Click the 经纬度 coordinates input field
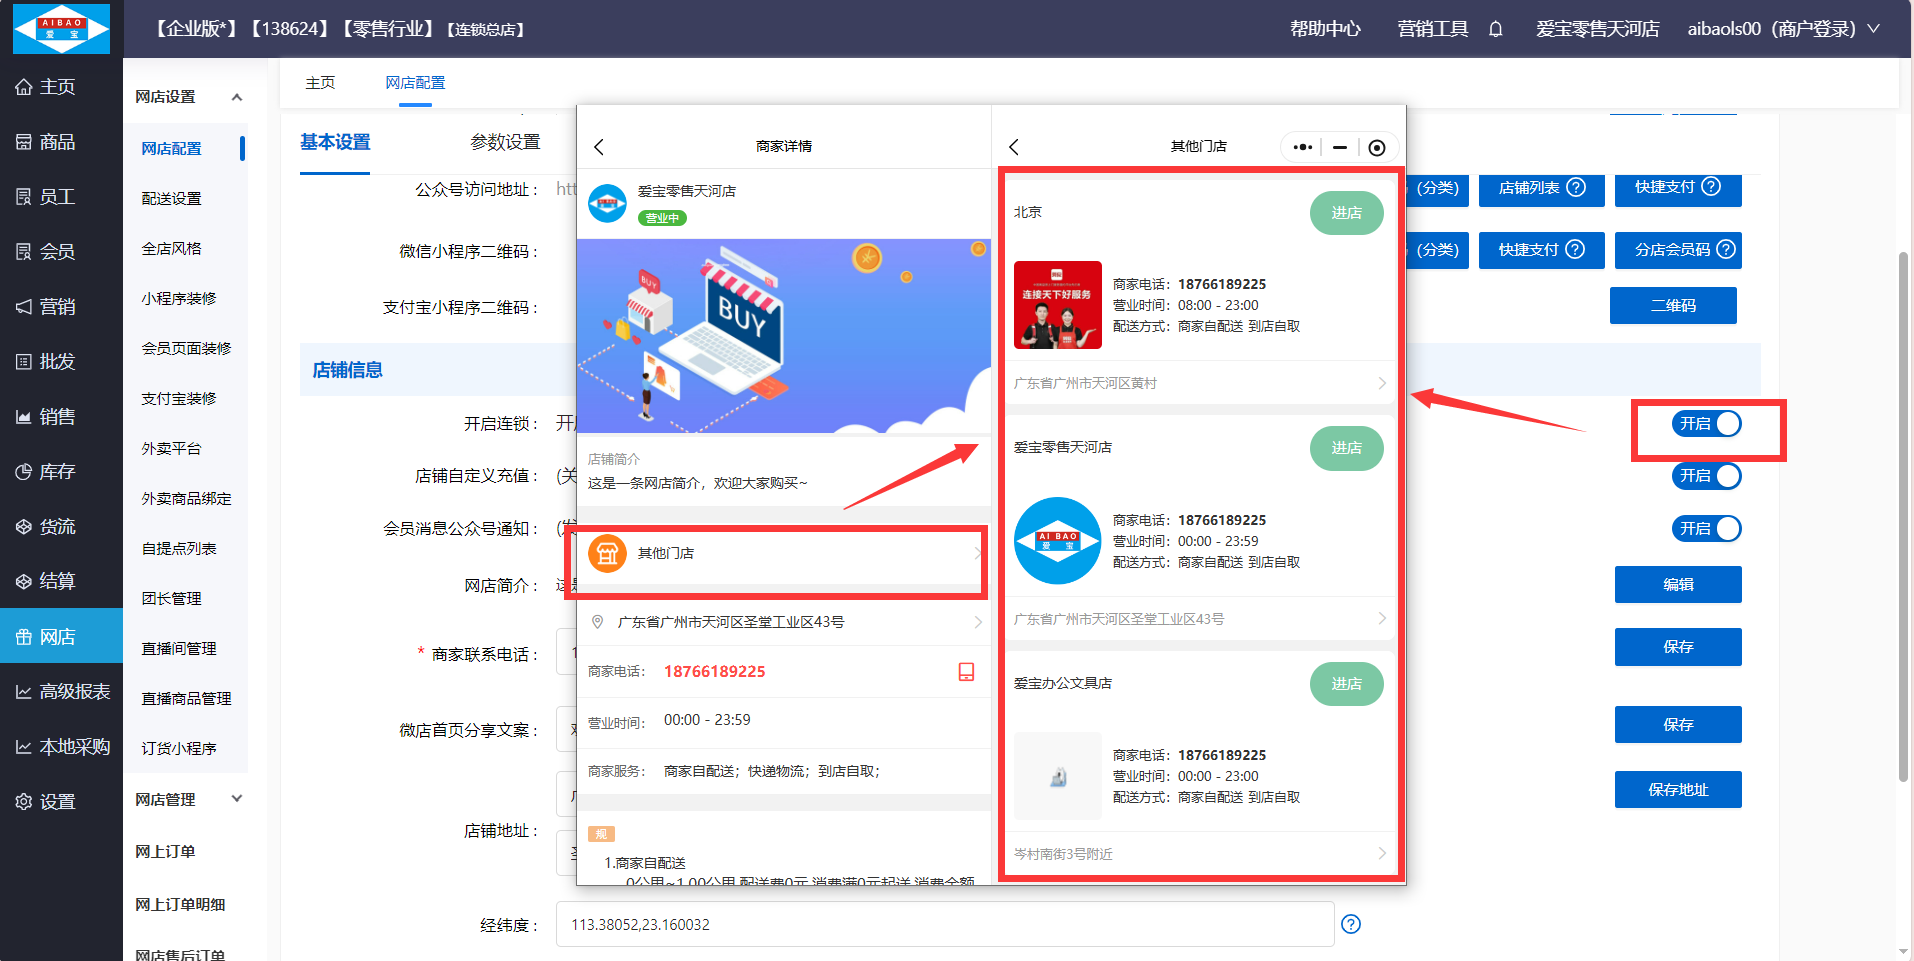 [x=944, y=924]
